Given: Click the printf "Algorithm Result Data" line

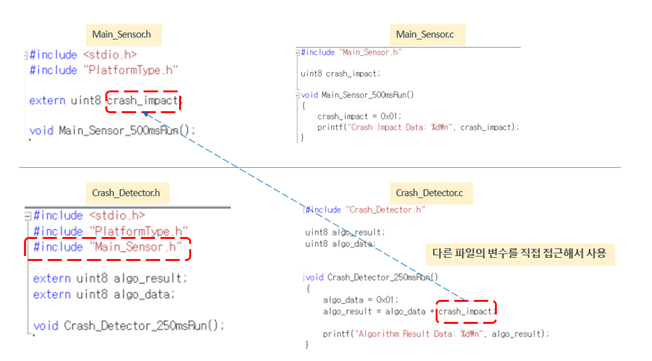Looking at the screenshot, I should [436, 334].
